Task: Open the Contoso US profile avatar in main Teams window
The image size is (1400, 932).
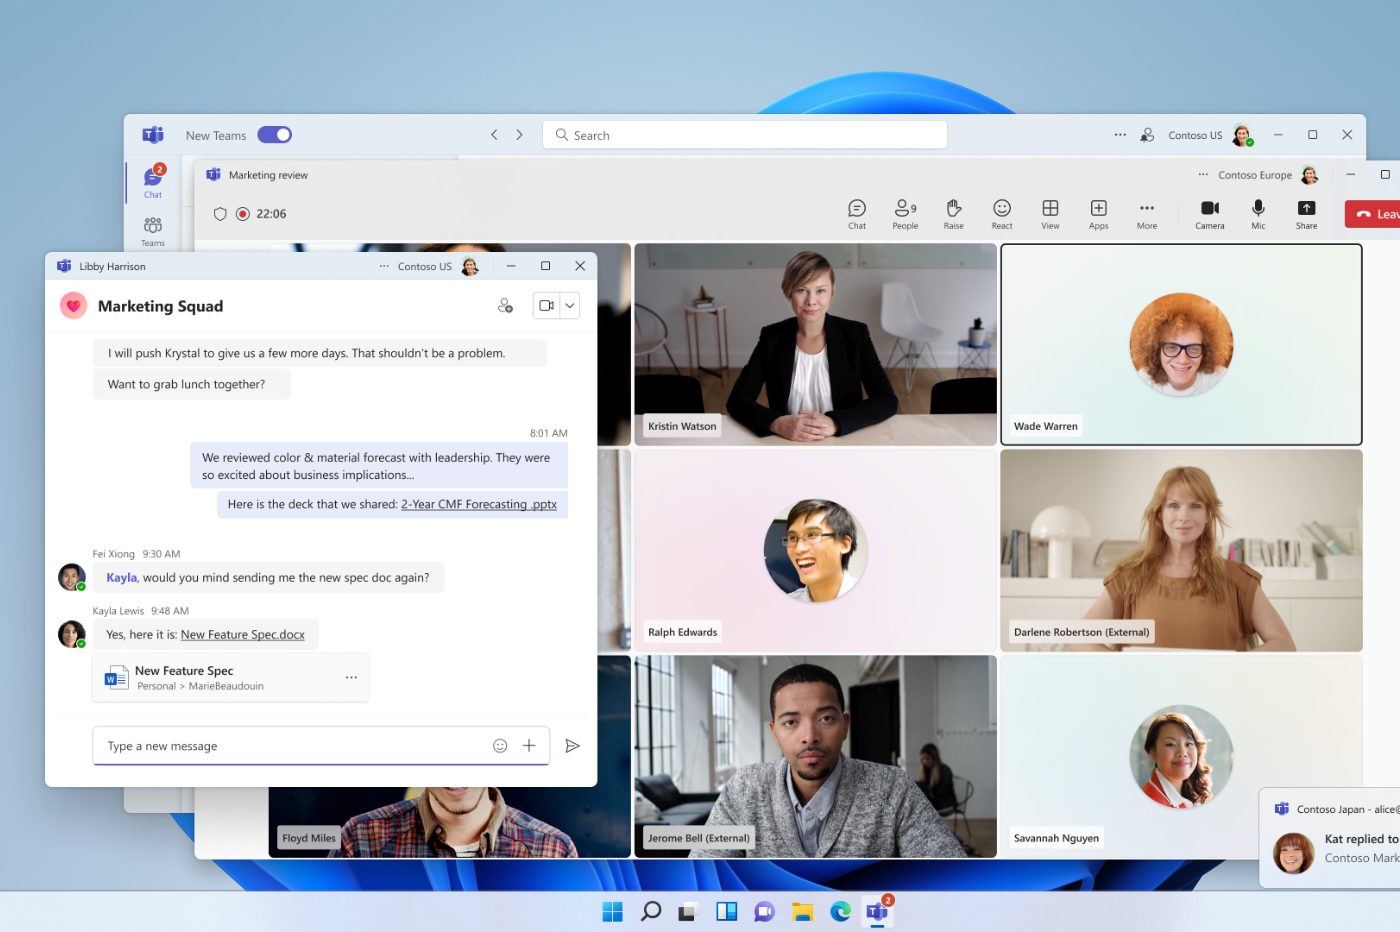Action: click(x=1242, y=135)
